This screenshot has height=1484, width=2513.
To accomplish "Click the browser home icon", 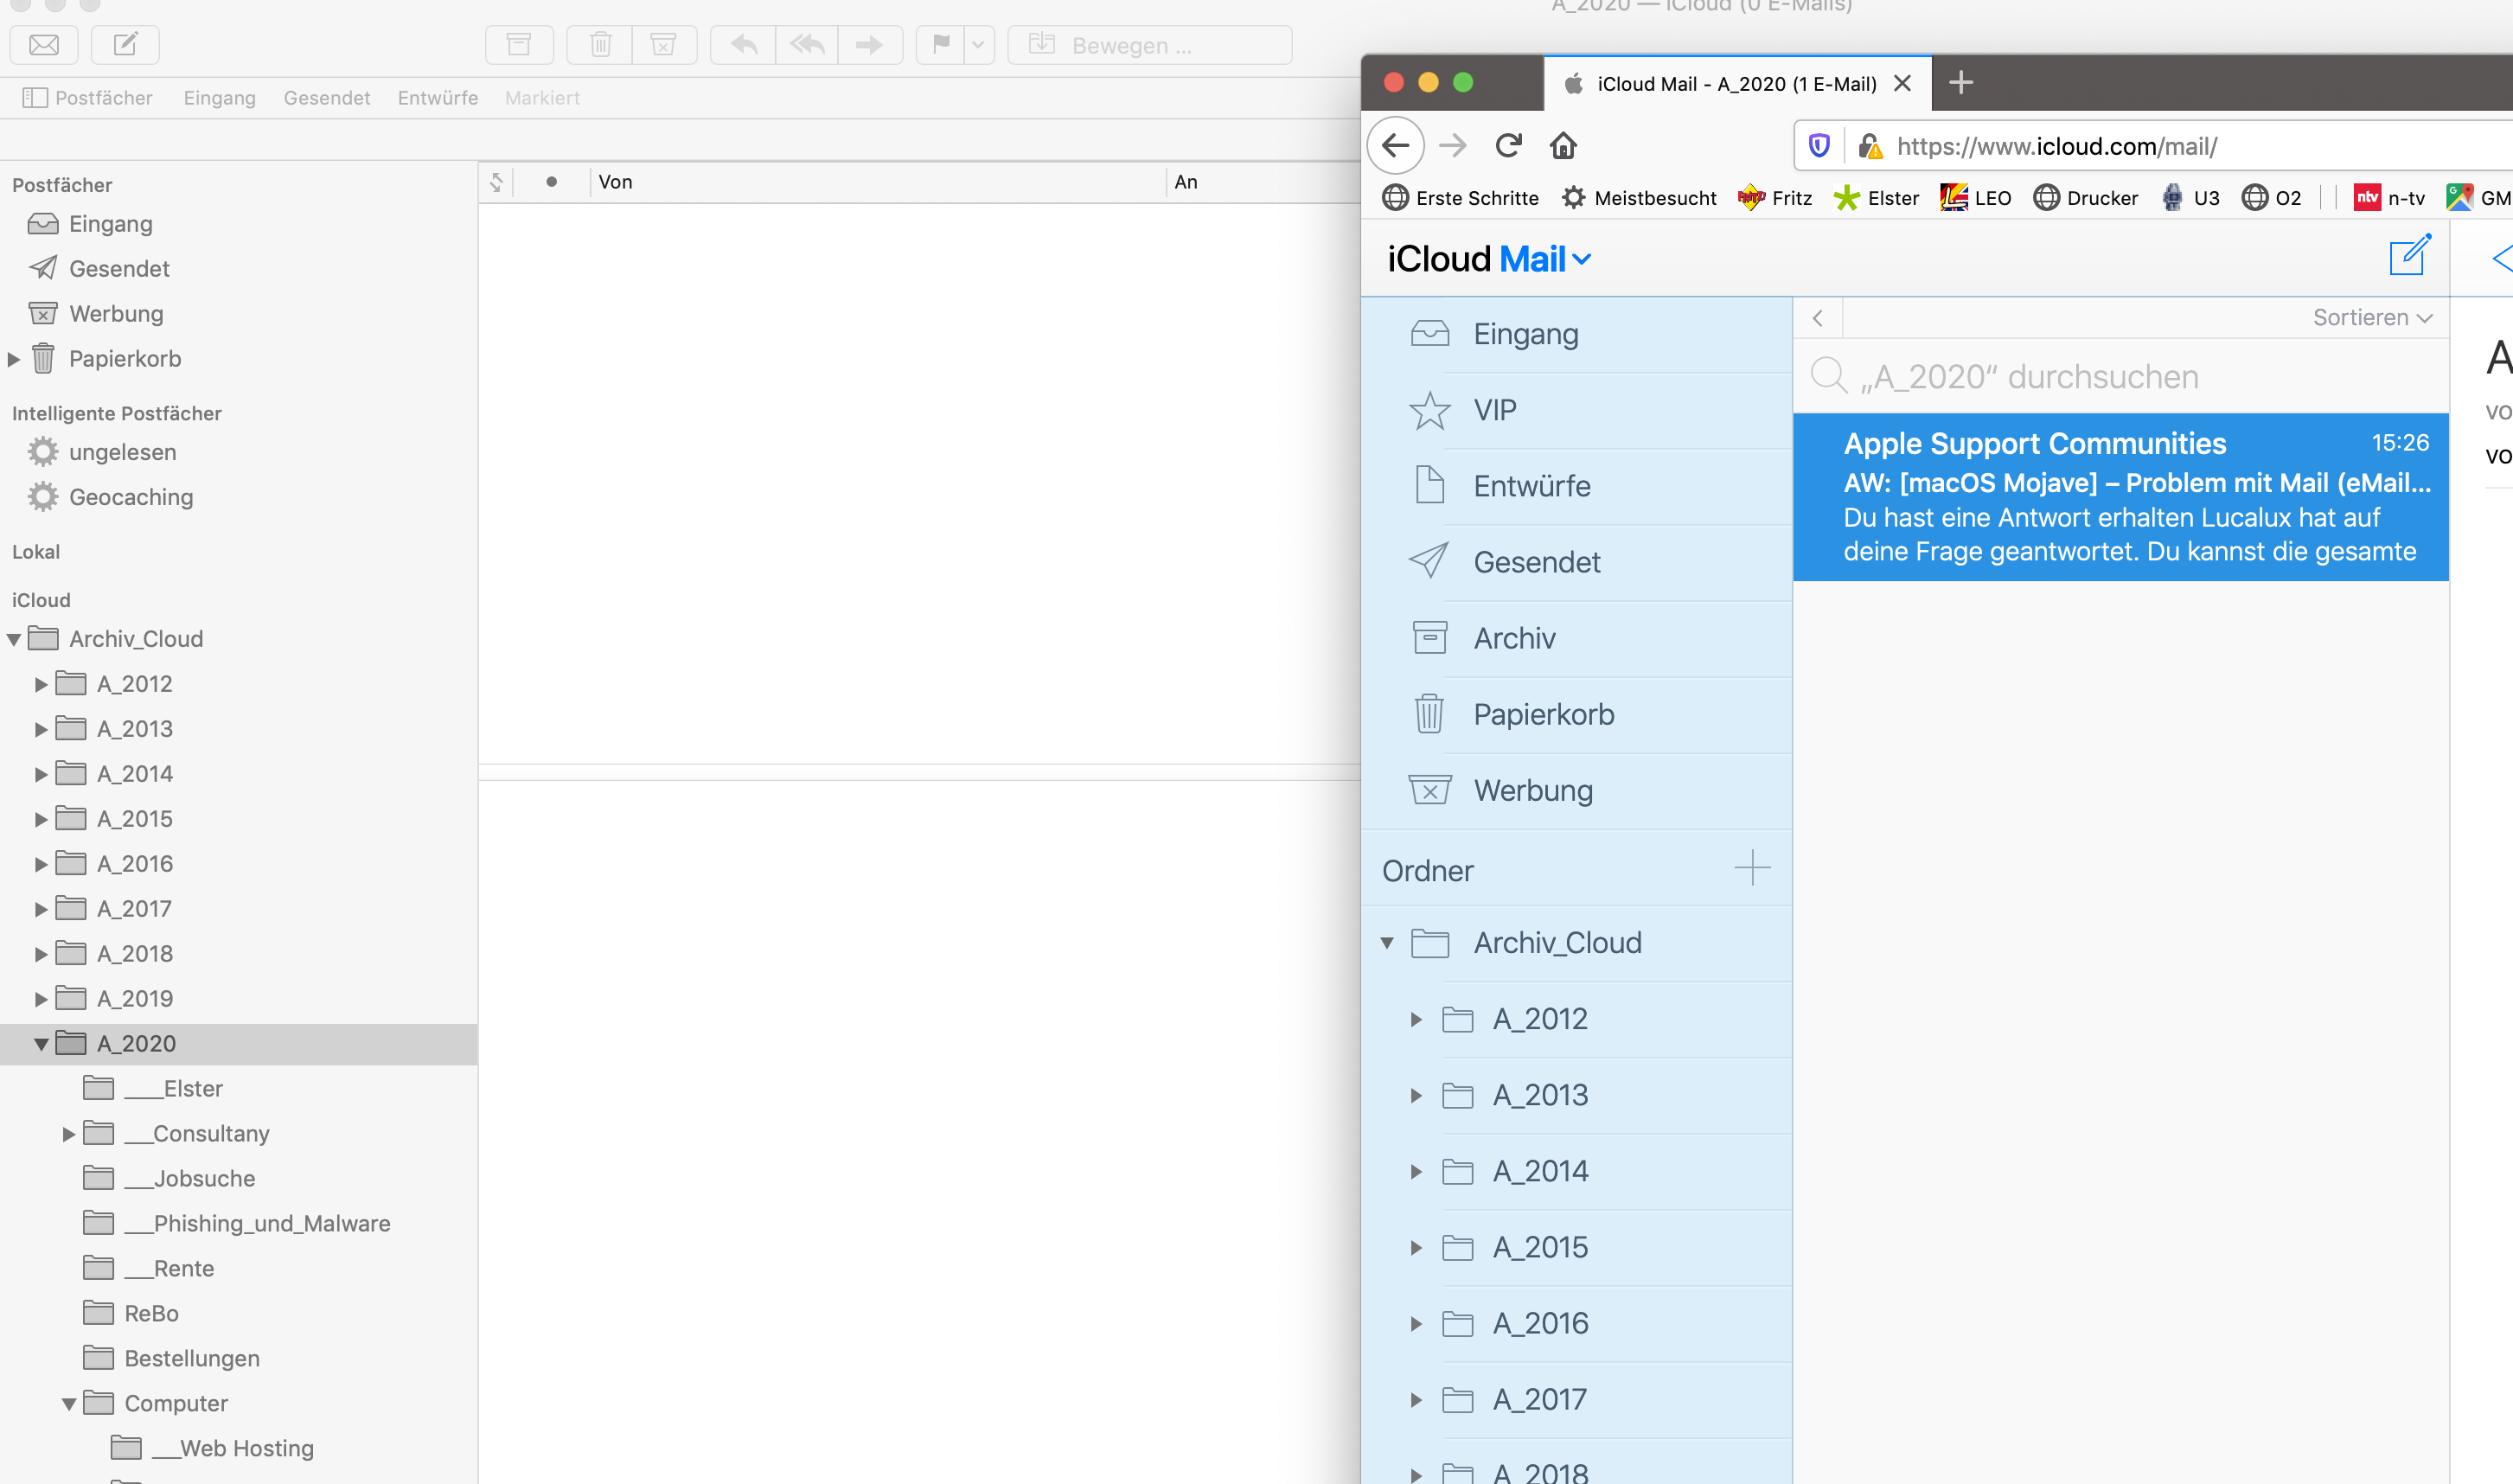I will point(1563,146).
